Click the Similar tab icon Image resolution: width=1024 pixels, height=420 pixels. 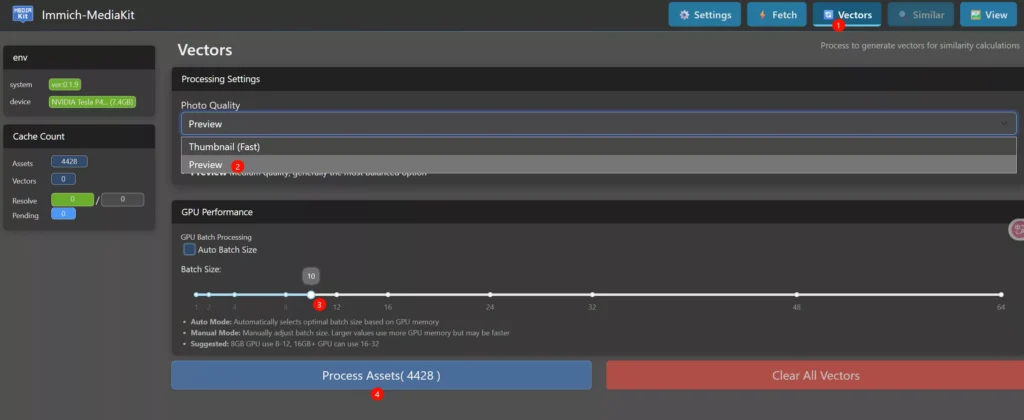(905, 15)
